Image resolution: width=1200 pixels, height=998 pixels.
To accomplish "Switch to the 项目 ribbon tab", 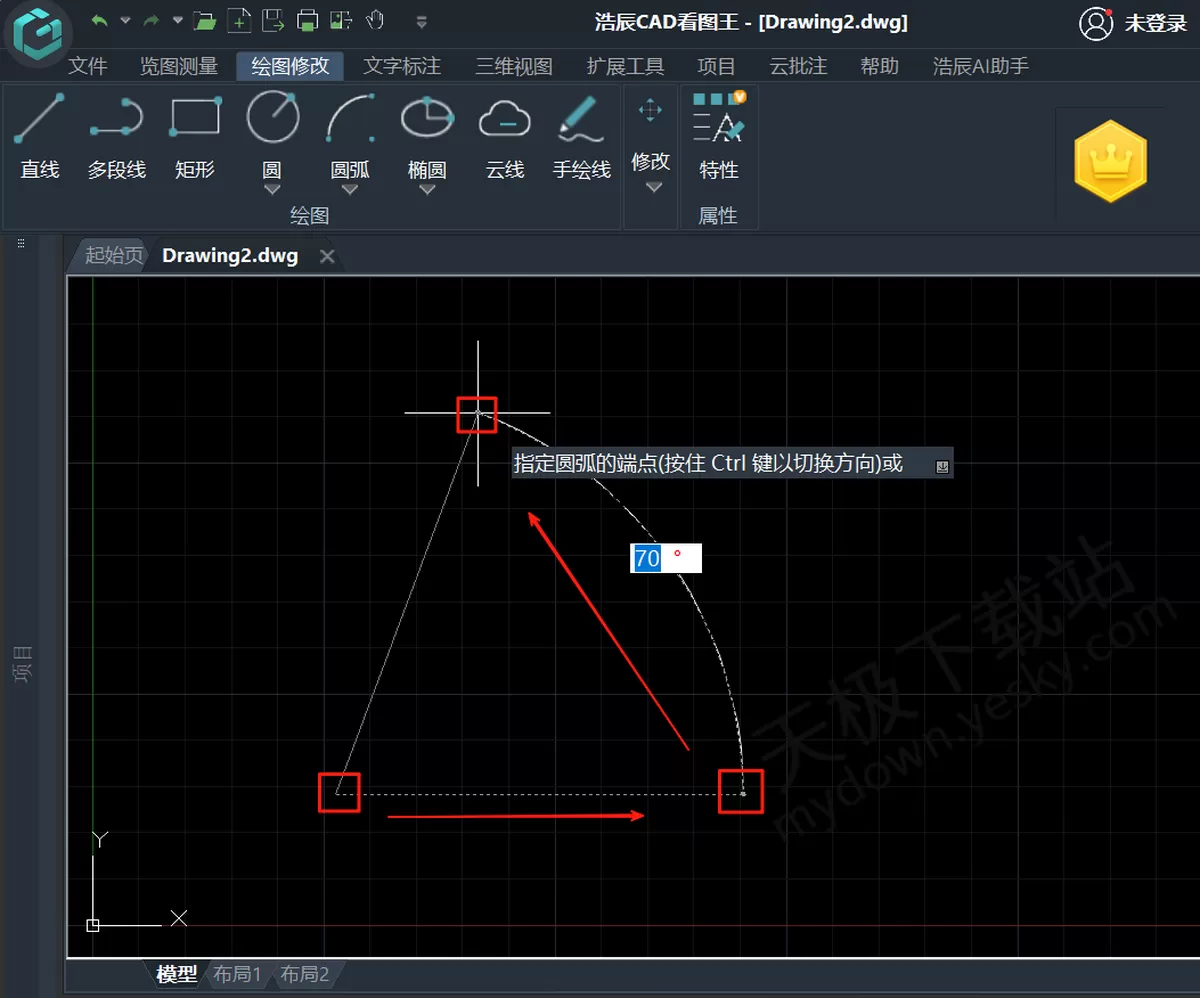I will [x=716, y=66].
